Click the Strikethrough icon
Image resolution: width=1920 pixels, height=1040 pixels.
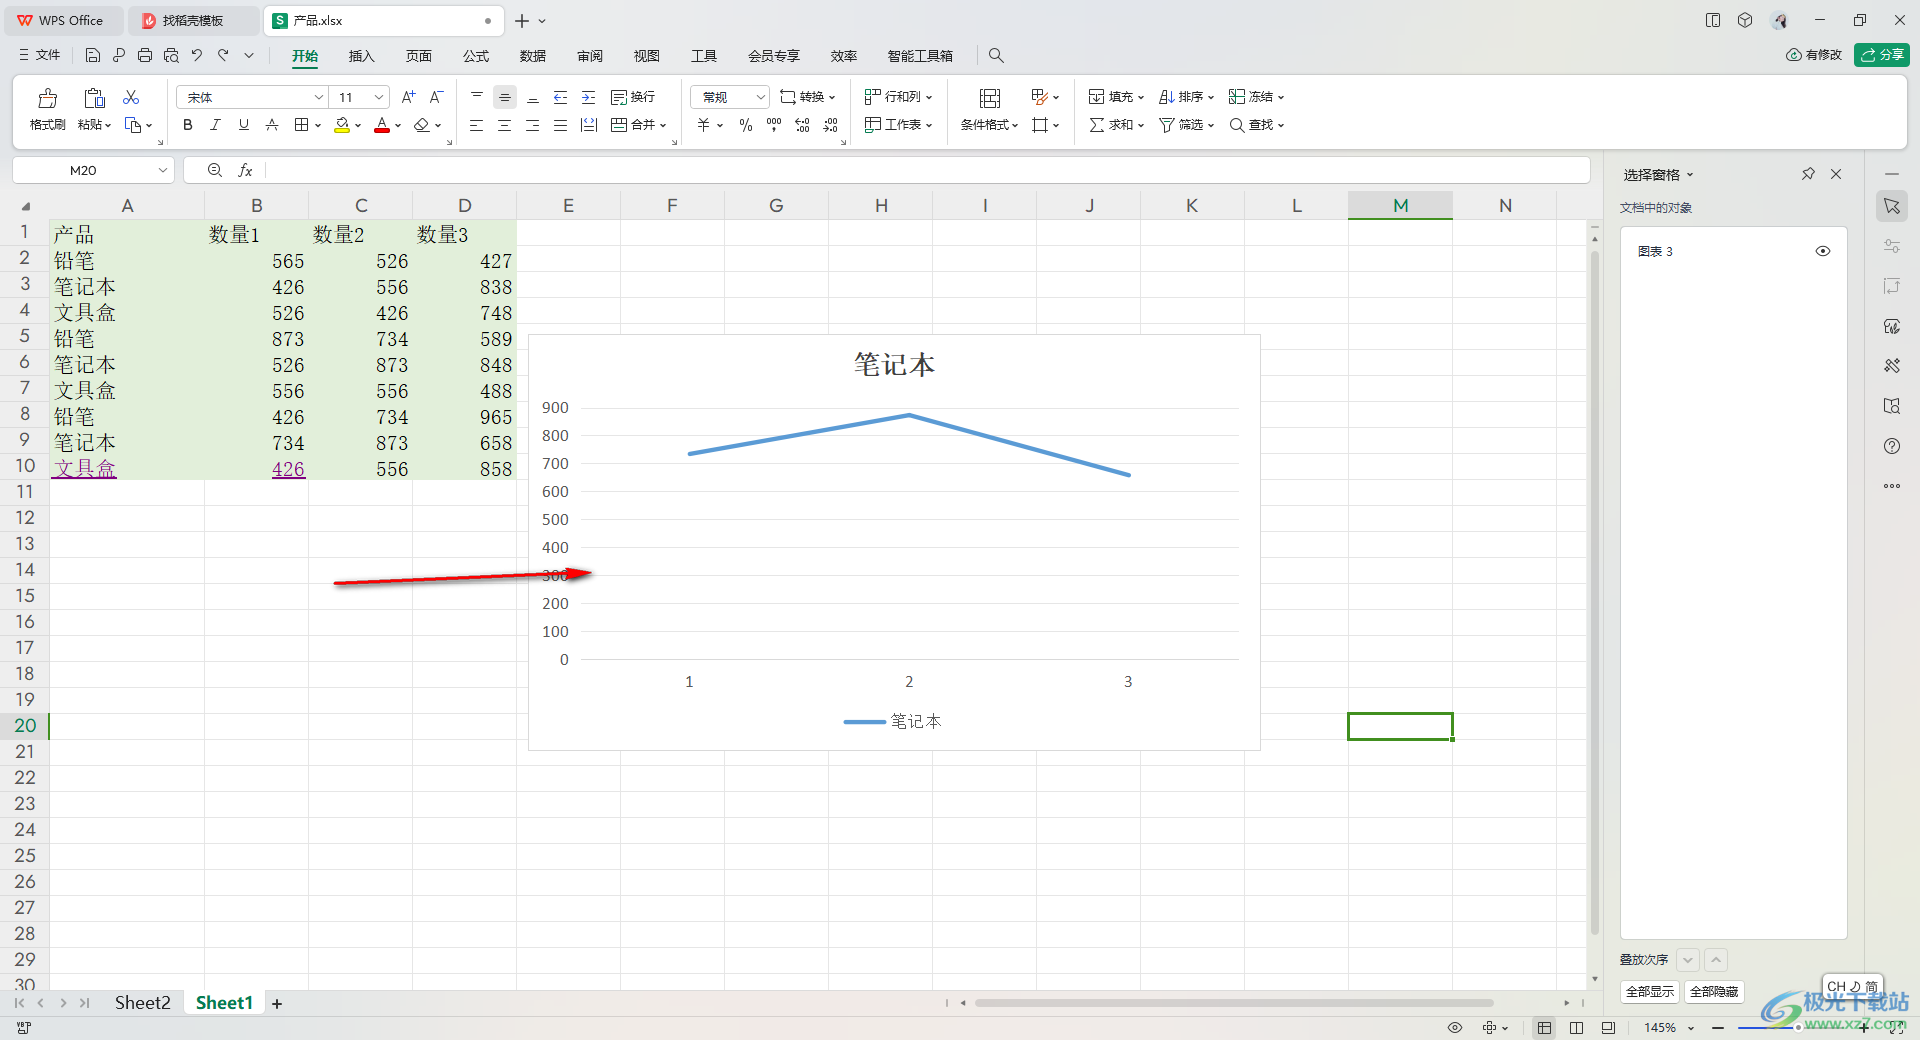click(x=271, y=125)
